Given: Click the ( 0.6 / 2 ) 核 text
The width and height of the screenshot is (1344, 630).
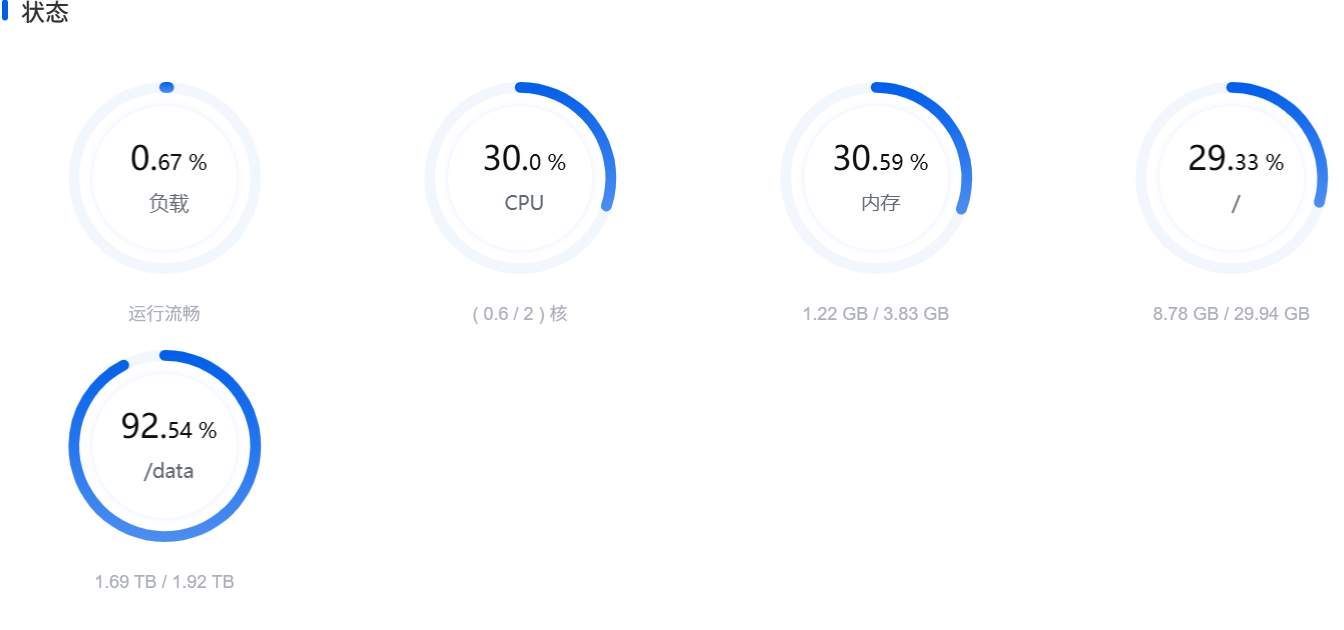Looking at the screenshot, I should (520, 314).
